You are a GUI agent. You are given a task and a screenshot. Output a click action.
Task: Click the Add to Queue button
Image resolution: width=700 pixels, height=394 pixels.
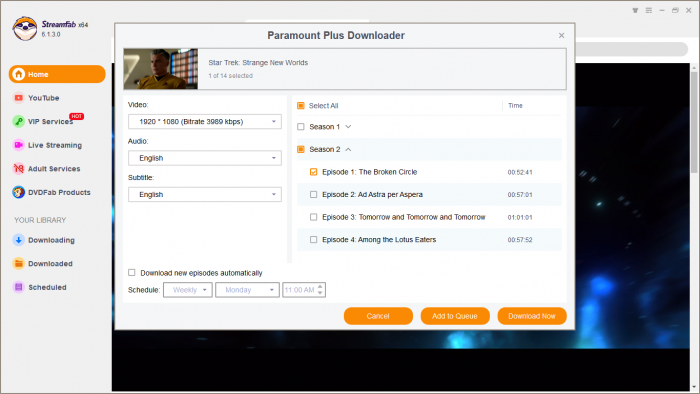pos(455,316)
